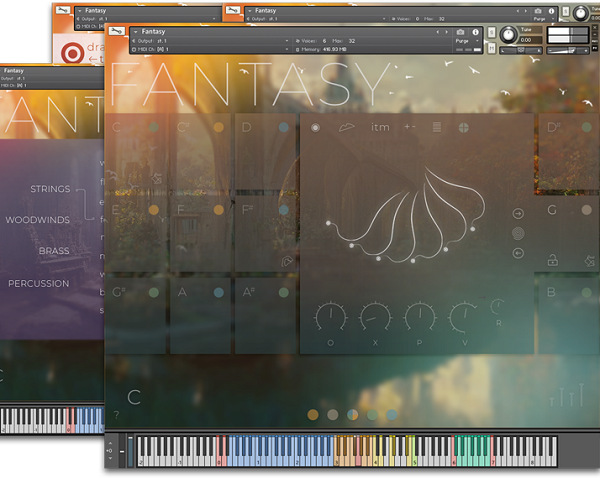The image size is (600, 478).
Task: Select the teal blue page dot at the bottom
Action: coord(392,415)
